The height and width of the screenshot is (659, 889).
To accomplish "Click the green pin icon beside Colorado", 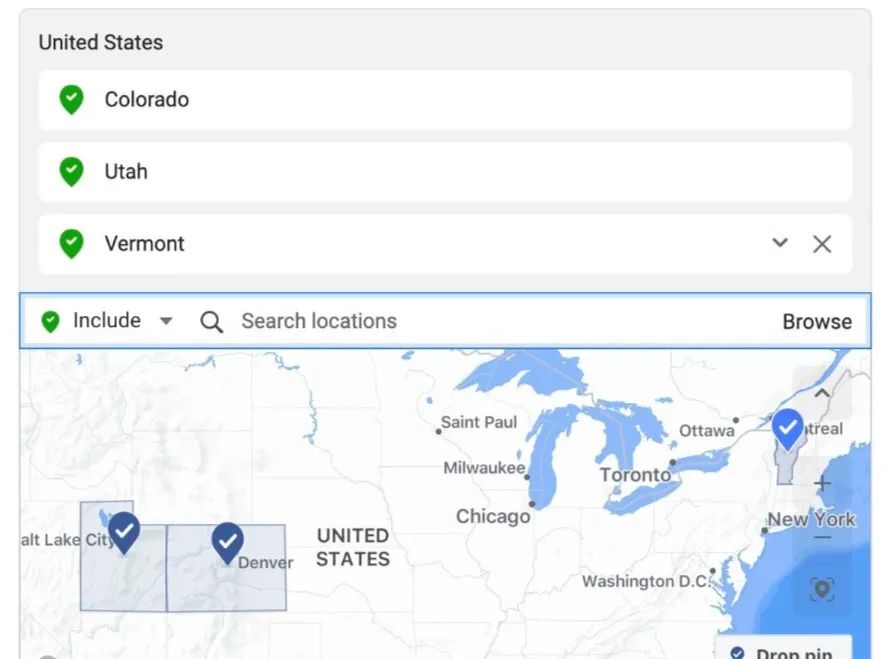I will (71, 99).
